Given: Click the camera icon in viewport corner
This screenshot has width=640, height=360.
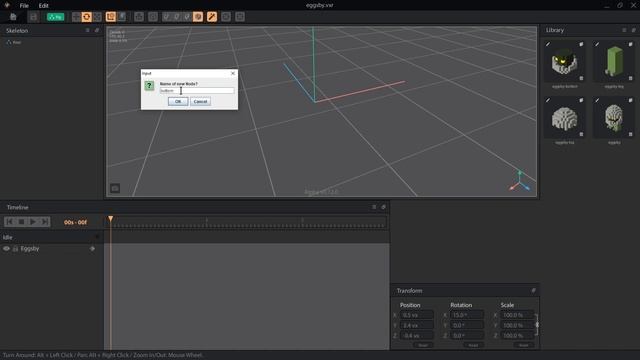Looking at the screenshot, I should click(115, 188).
